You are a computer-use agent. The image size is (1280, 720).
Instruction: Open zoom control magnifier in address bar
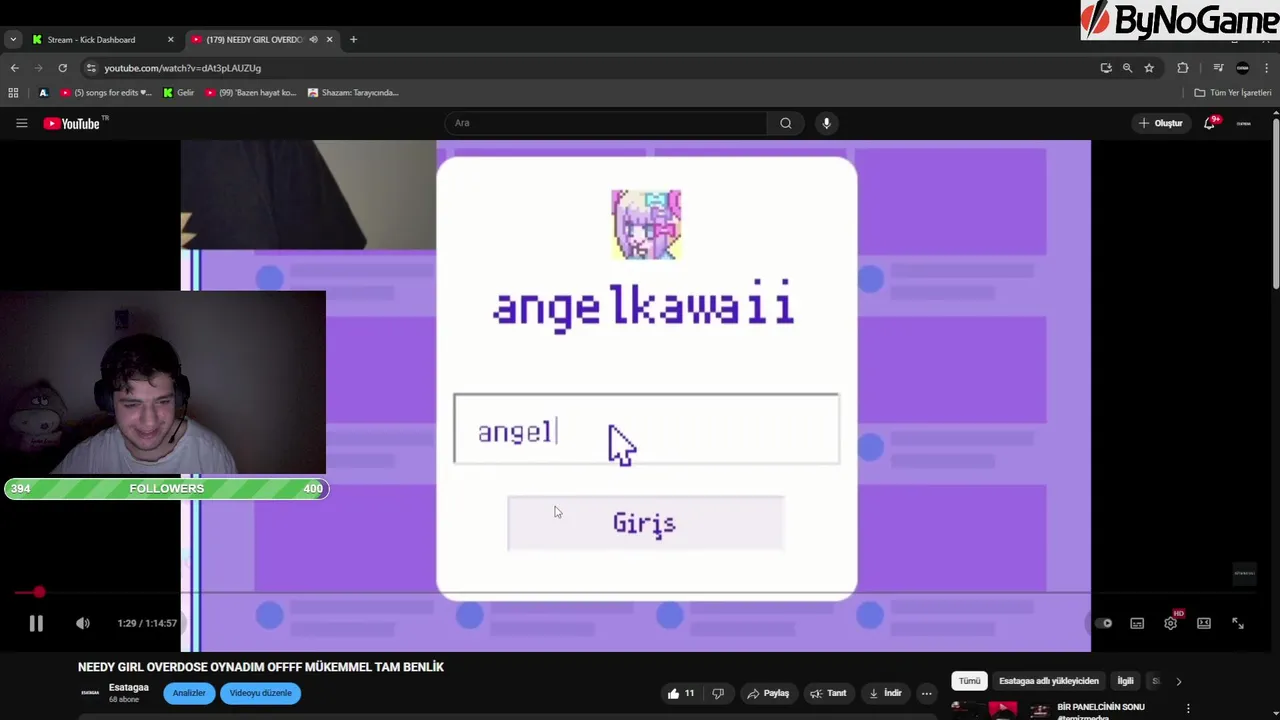point(1127,68)
